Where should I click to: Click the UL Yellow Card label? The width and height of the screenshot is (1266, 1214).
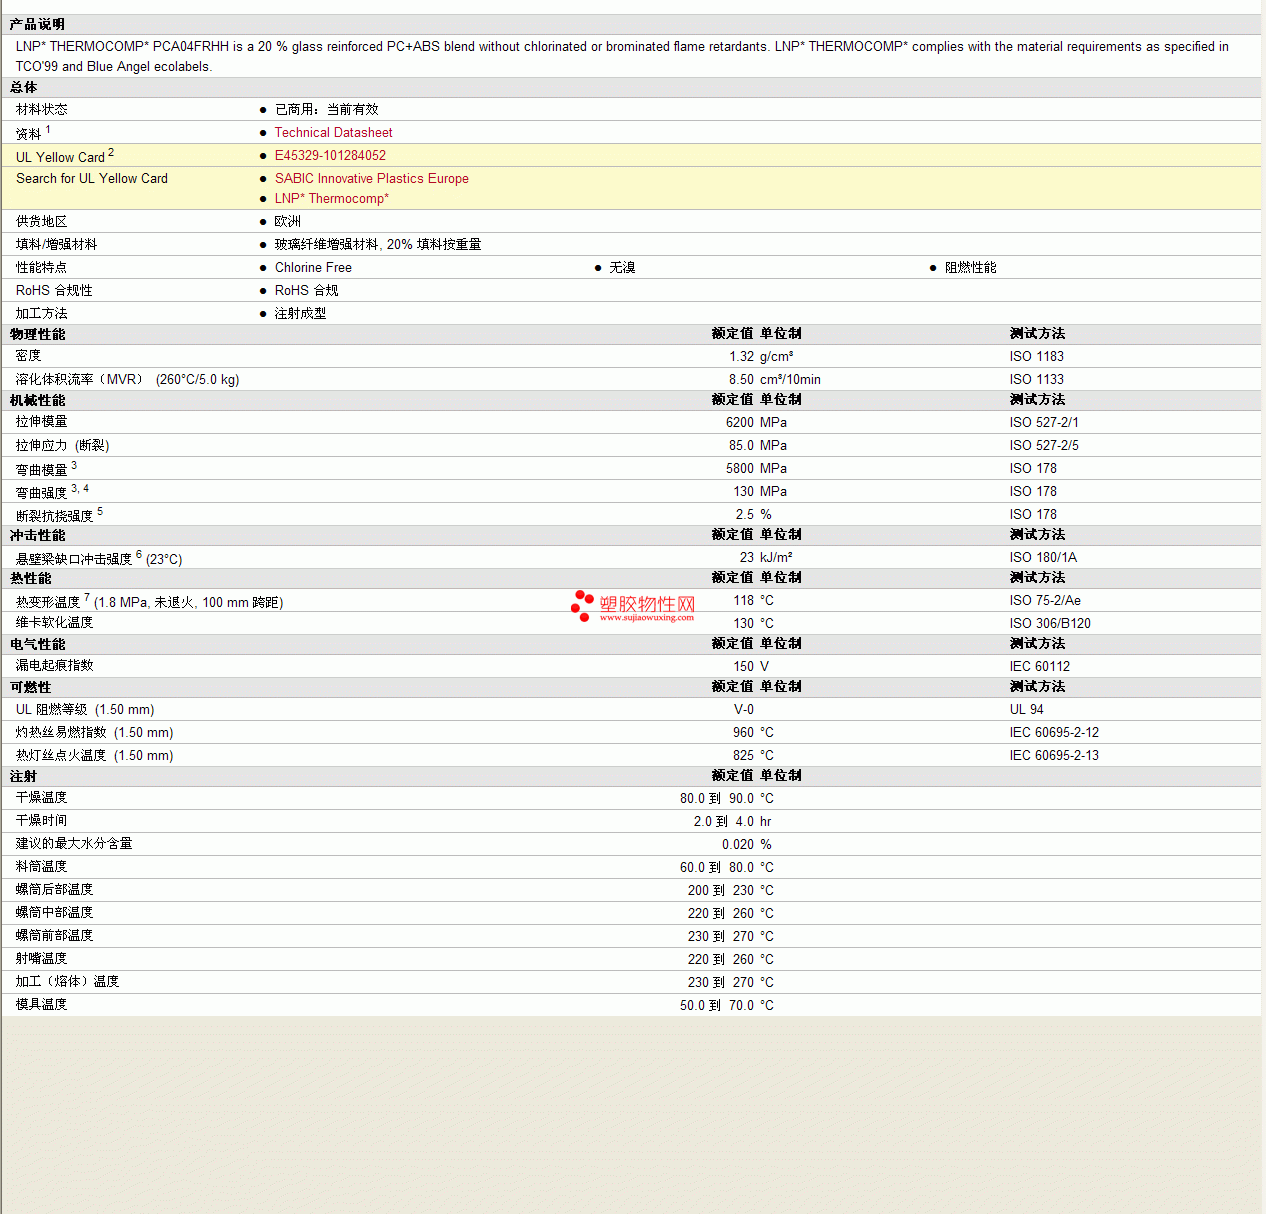(x=60, y=157)
